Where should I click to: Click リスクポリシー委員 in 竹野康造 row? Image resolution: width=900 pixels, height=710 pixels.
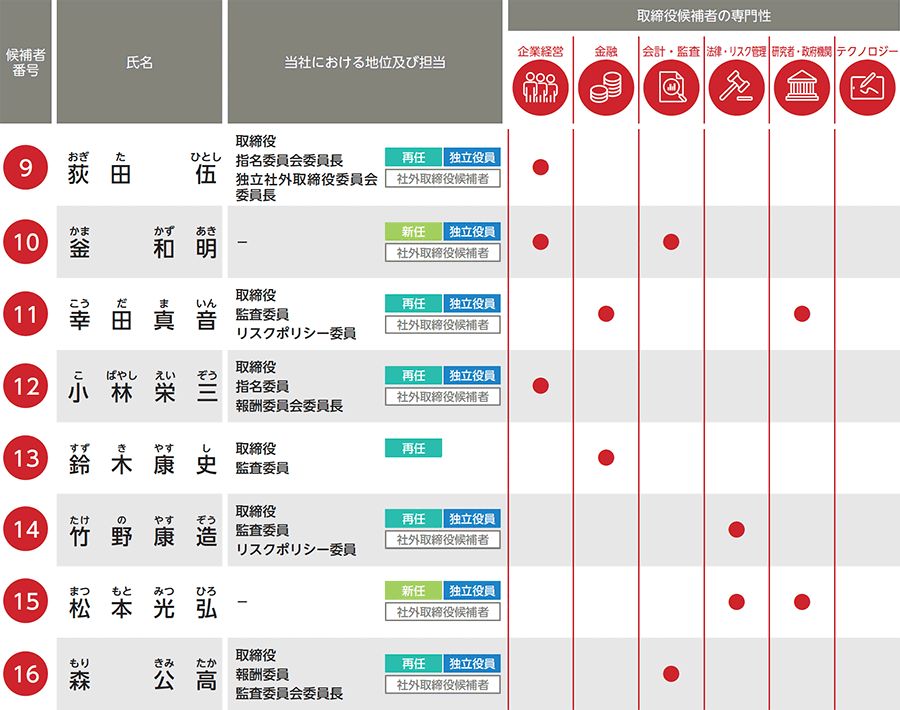(296, 550)
